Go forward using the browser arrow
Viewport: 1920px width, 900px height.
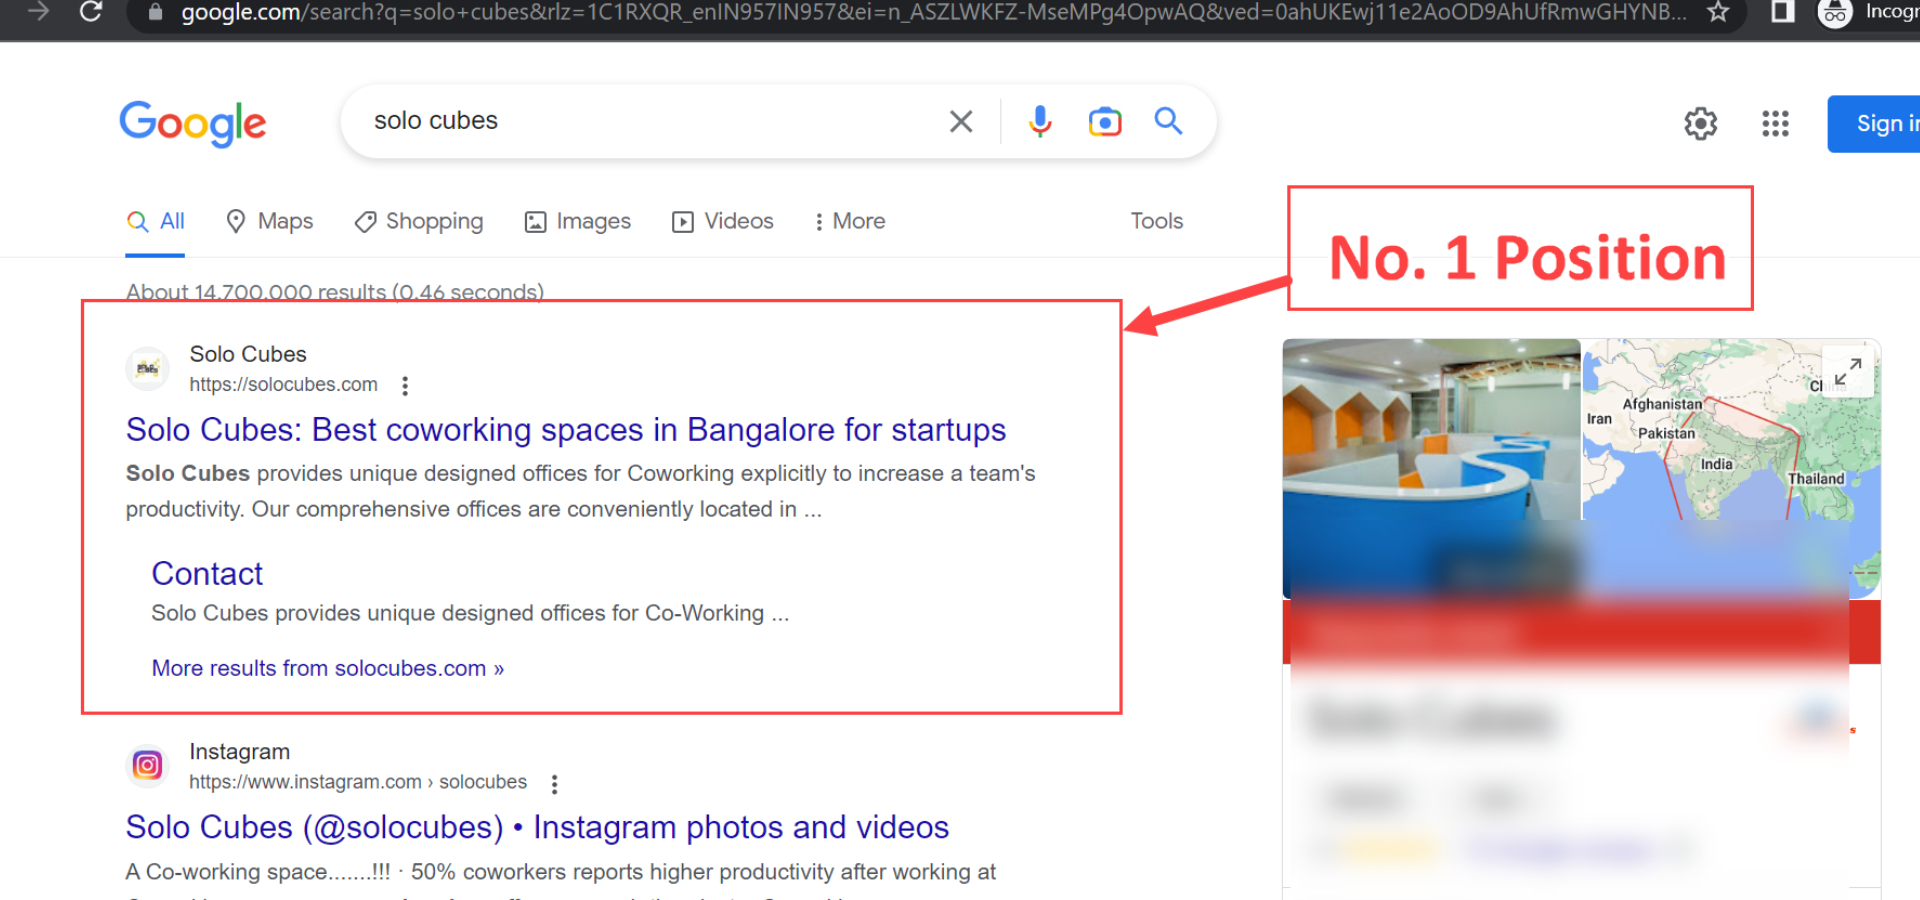(38, 13)
